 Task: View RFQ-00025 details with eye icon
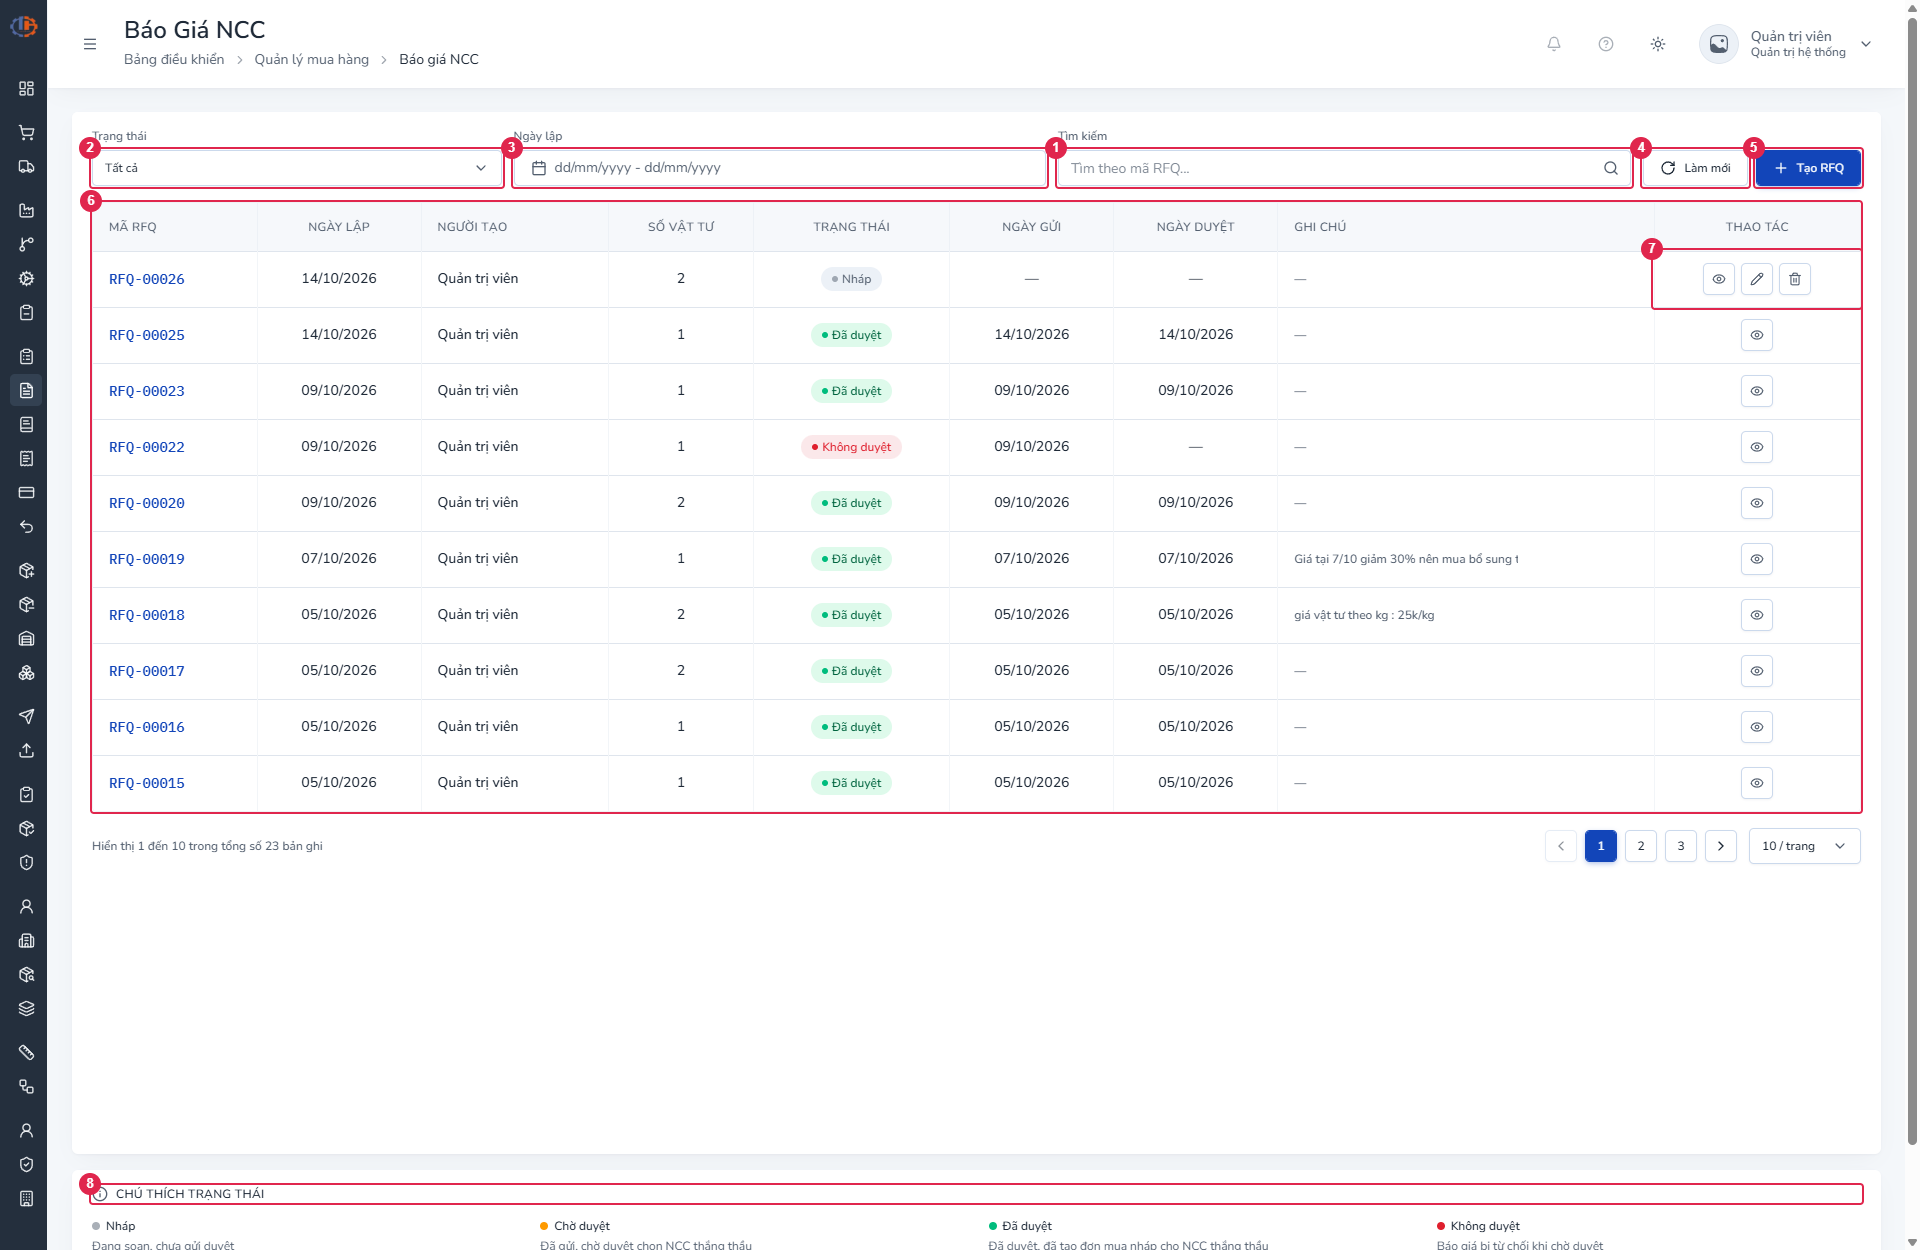click(x=1757, y=335)
